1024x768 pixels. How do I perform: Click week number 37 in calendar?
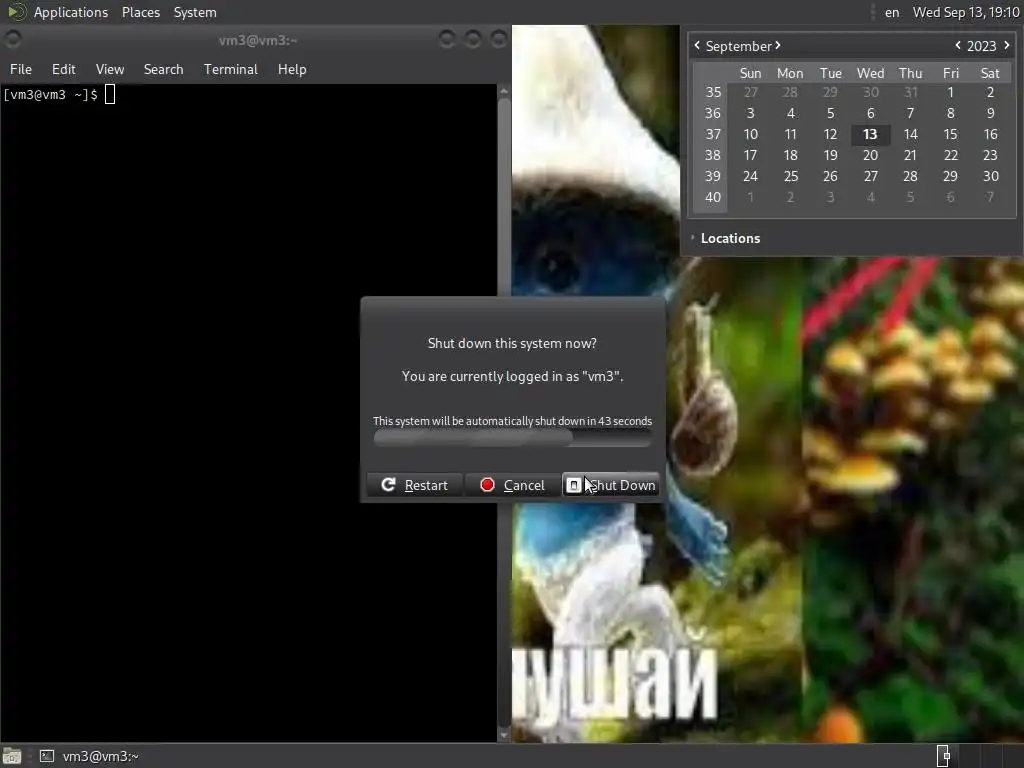click(712, 134)
